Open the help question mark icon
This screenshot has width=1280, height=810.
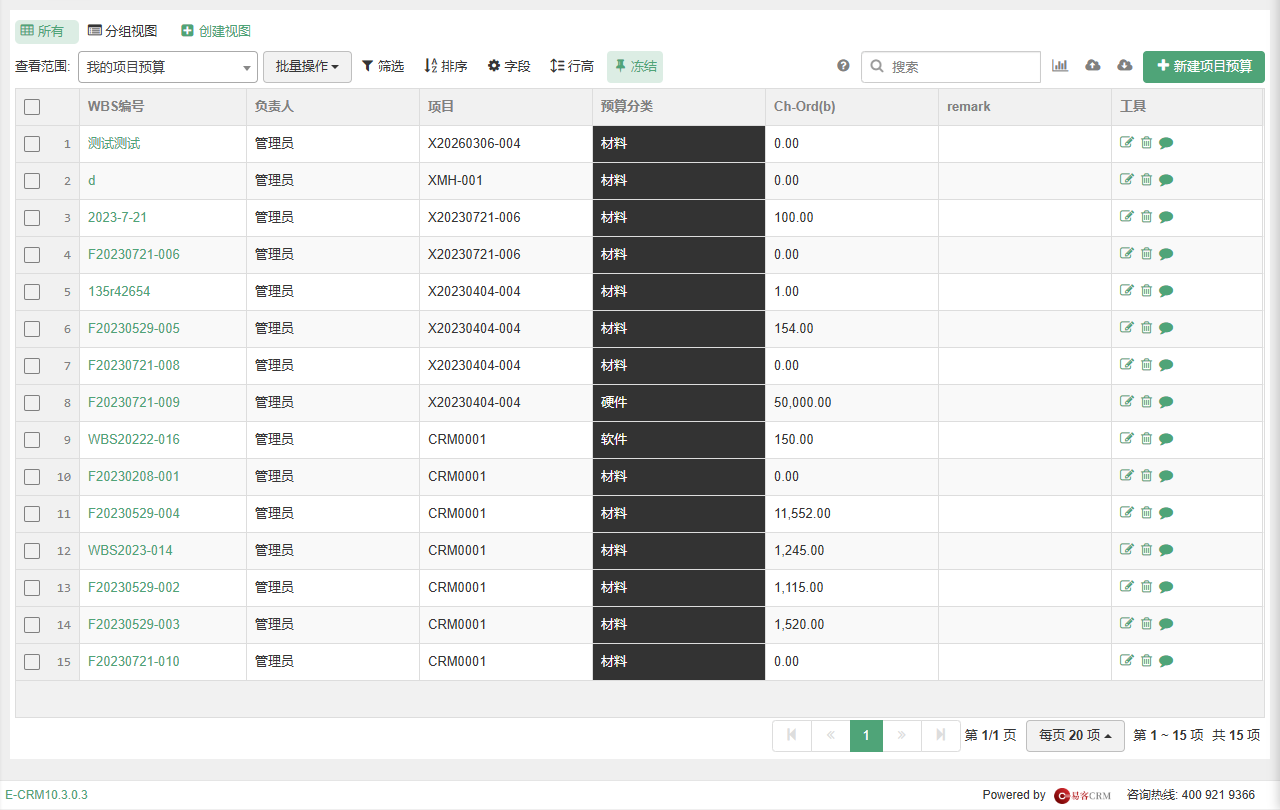pos(843,66)
